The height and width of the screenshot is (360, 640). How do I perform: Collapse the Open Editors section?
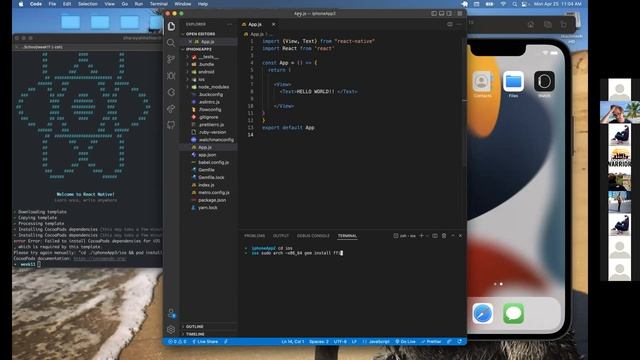click(209, 34)
